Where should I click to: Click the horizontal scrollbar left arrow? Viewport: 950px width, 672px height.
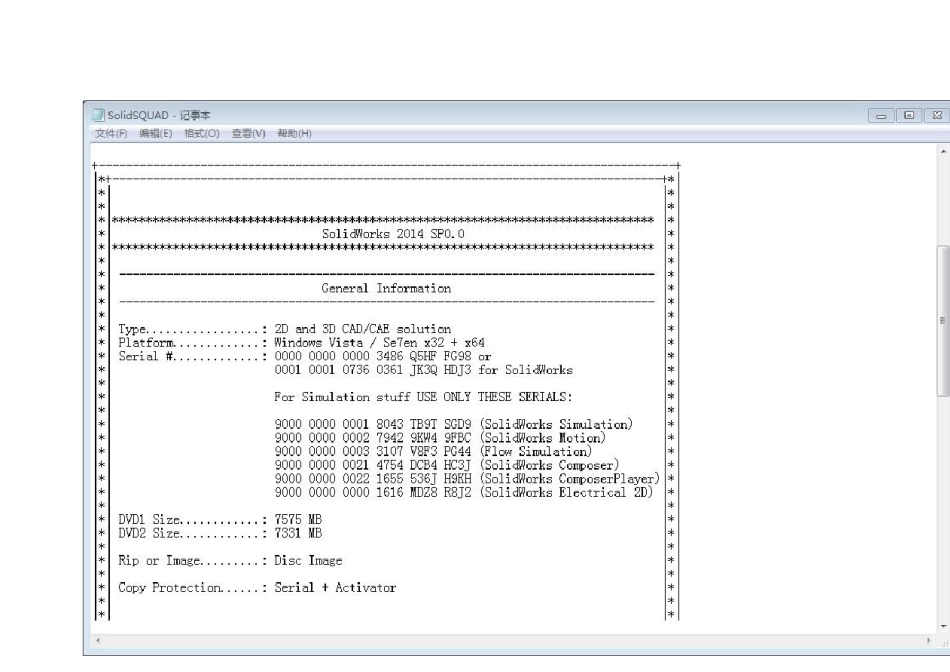click(98, 640)
